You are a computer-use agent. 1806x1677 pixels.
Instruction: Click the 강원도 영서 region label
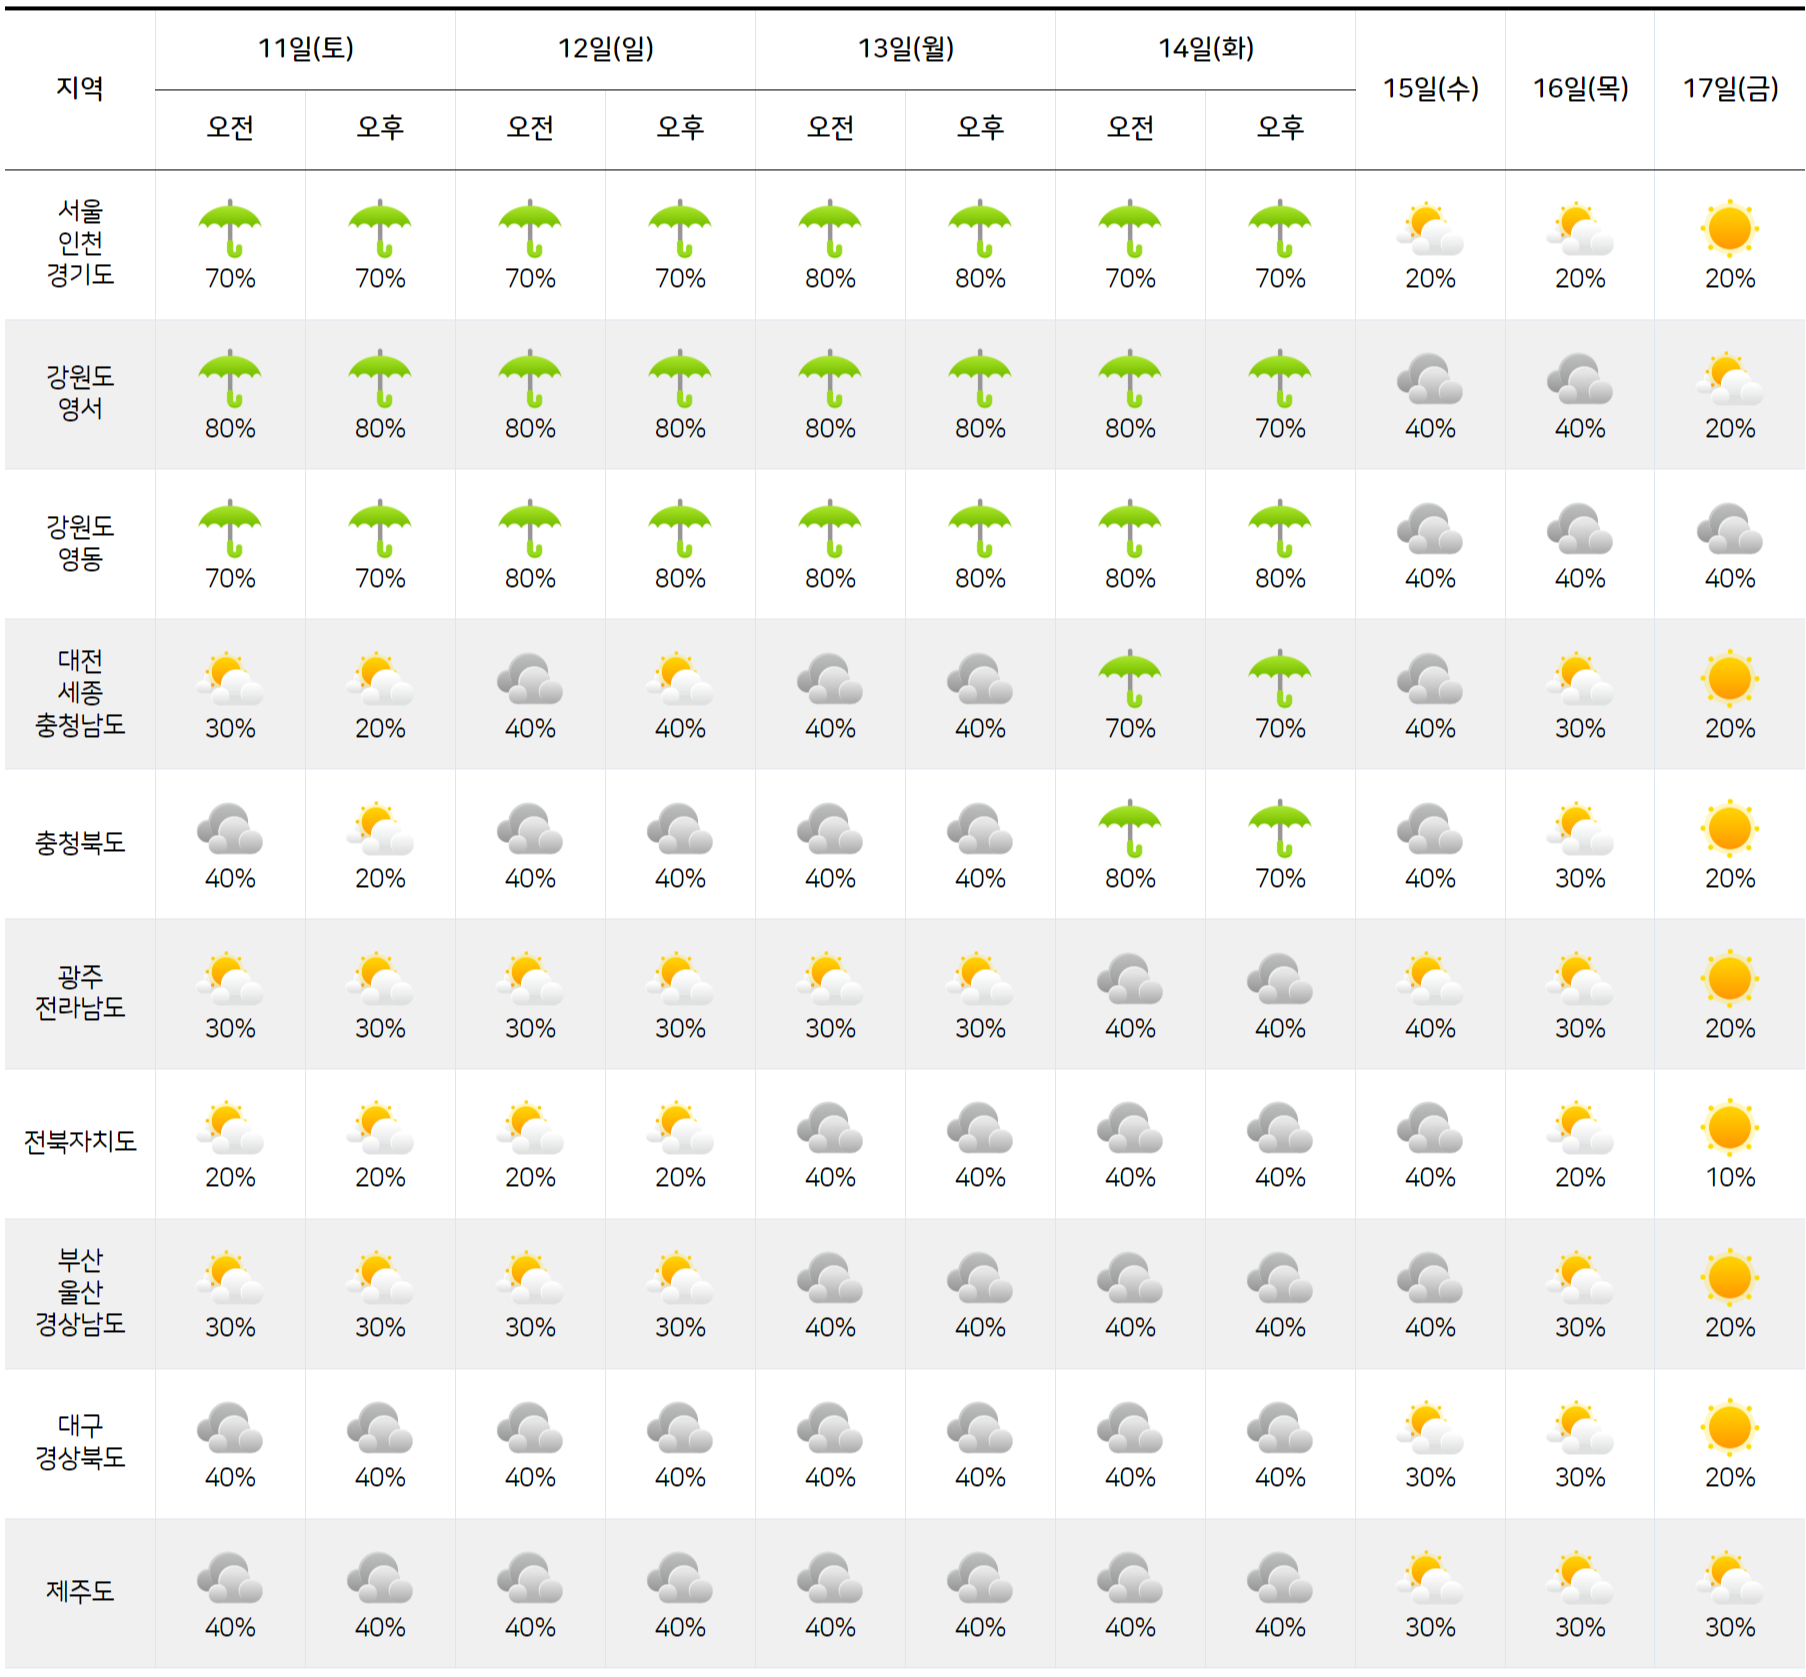pos(80,393)
